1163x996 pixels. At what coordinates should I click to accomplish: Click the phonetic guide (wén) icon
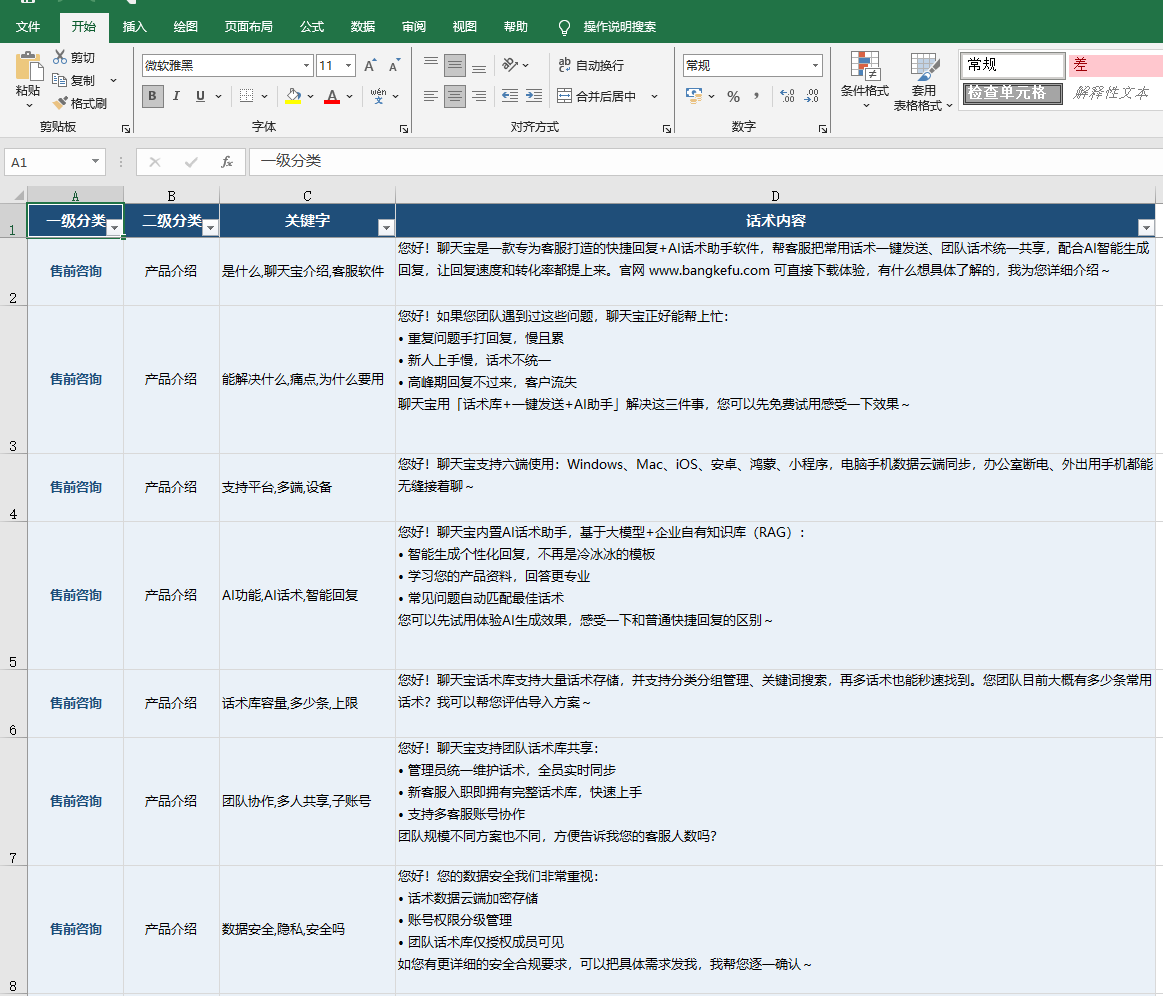click(378, 96)
